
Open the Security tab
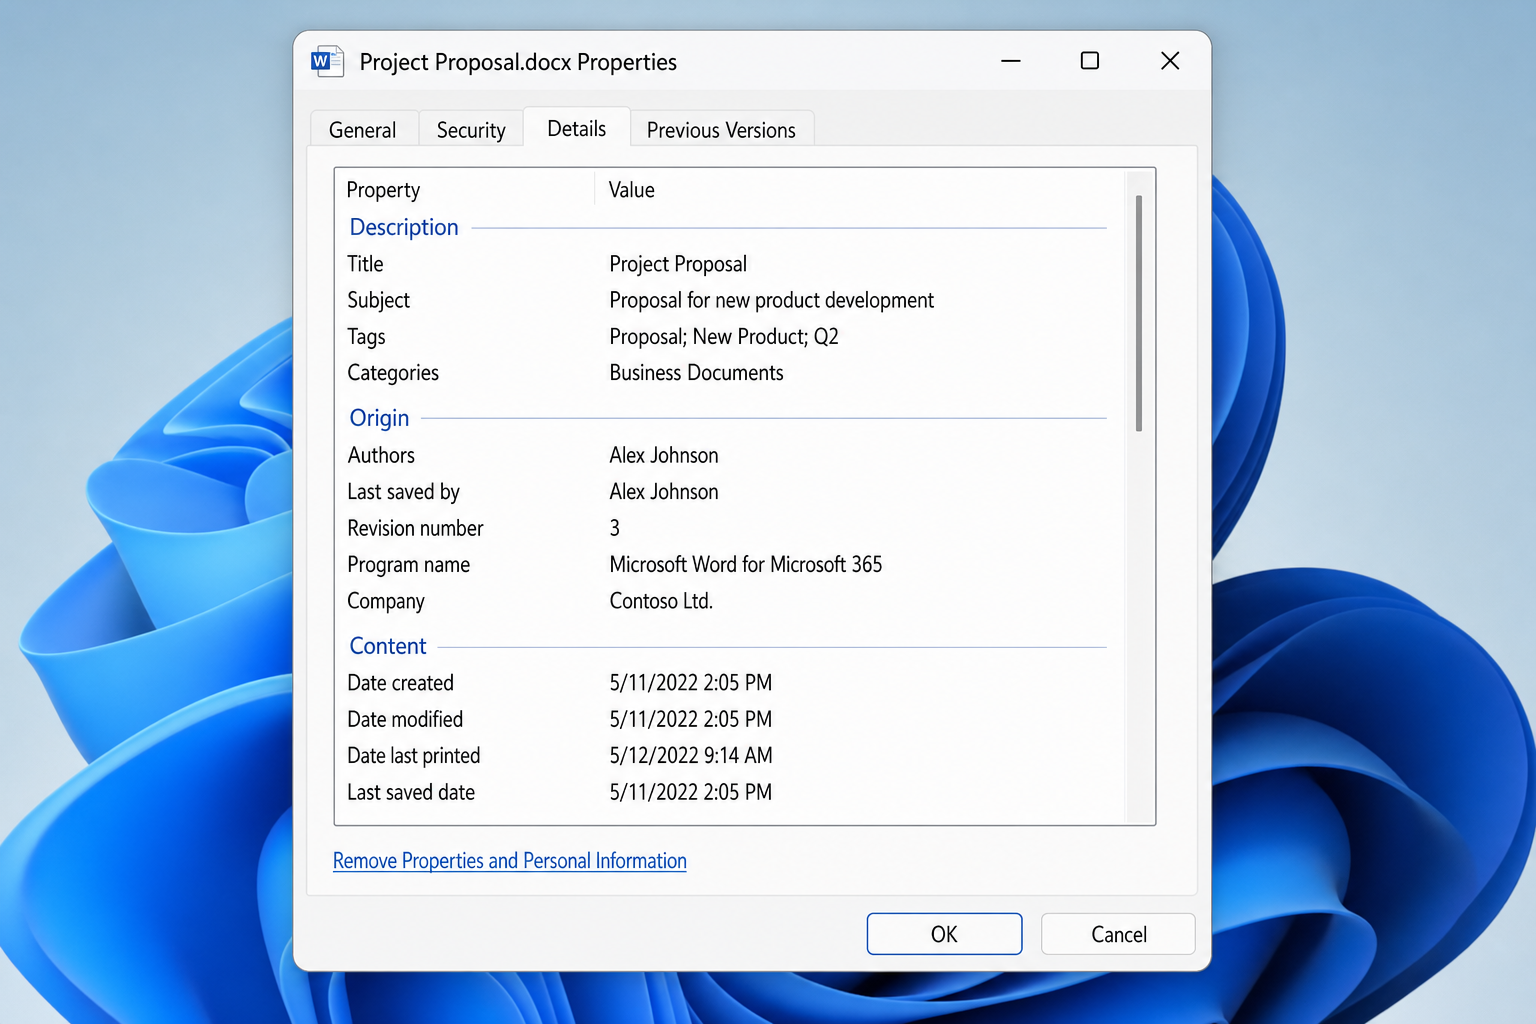pyautogui.click(x=471, y=130)
